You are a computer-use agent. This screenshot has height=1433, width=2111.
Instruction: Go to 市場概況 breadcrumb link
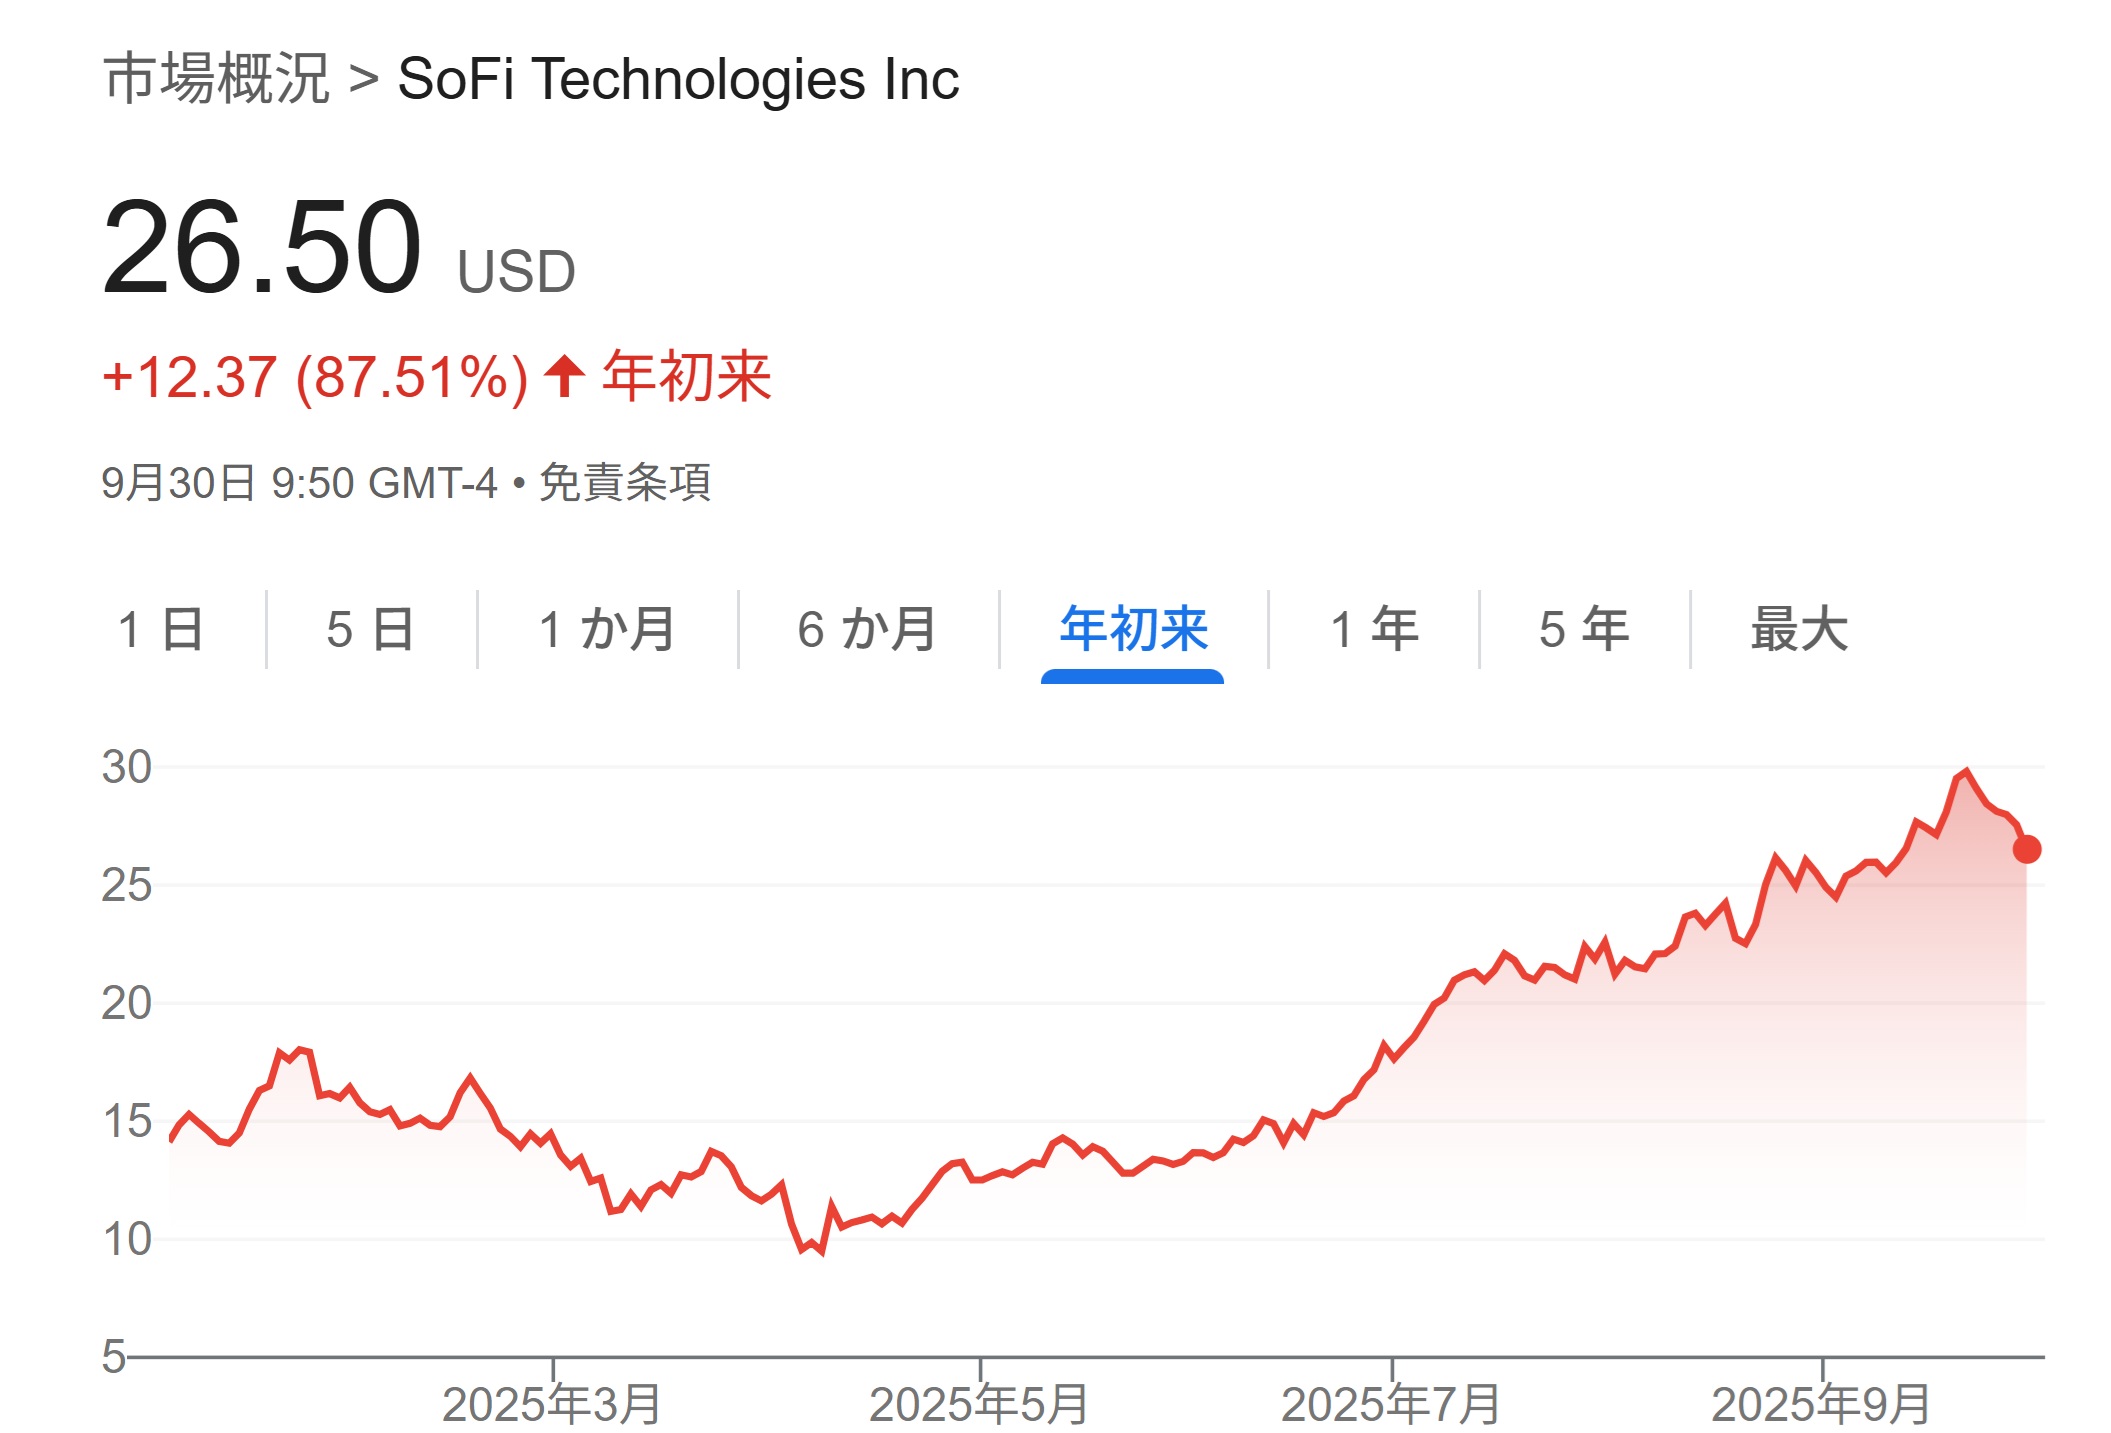[x=217, y=79]
